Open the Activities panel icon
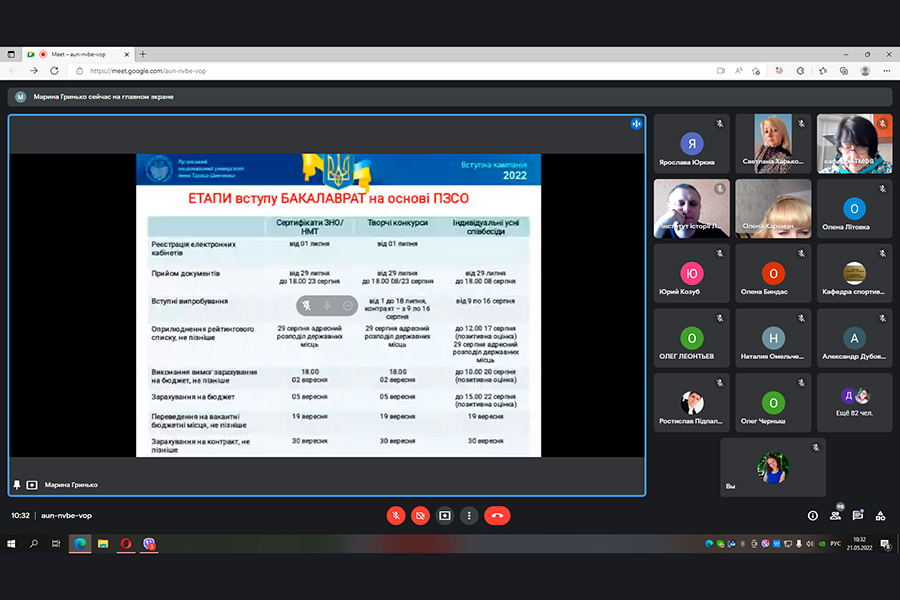Screen dimensions: 900x600 click(x=880, y=516)
